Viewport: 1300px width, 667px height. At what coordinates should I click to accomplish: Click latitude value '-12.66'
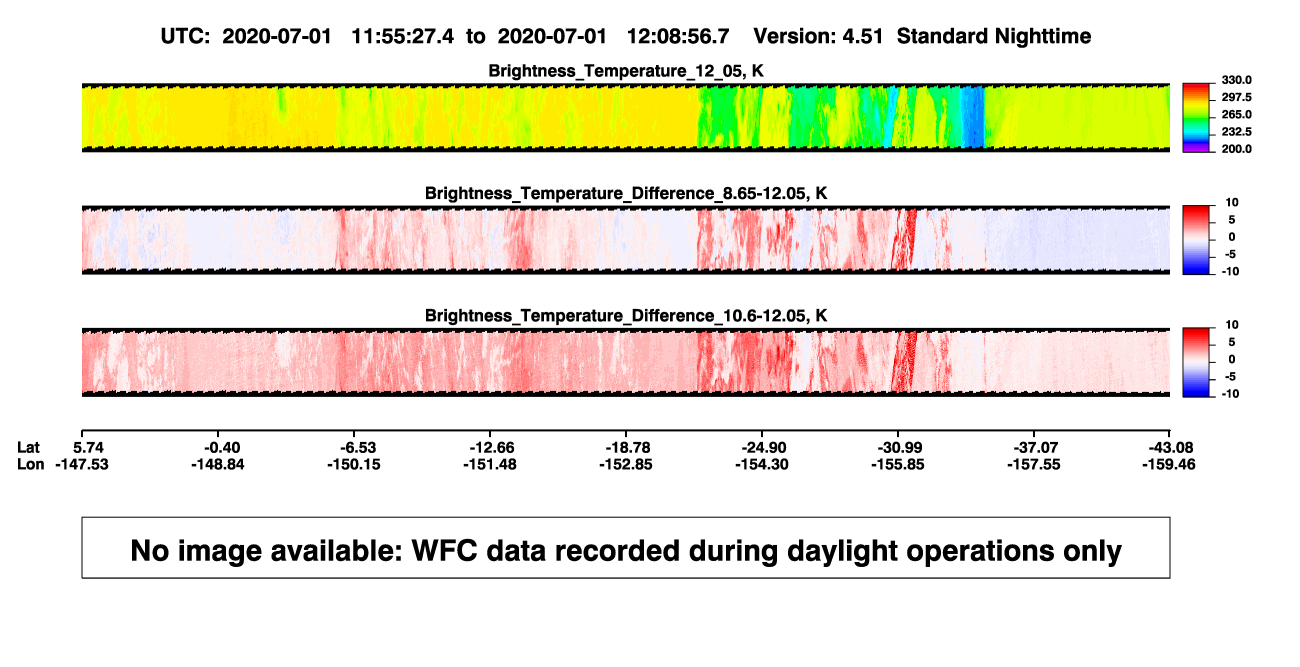489,447
